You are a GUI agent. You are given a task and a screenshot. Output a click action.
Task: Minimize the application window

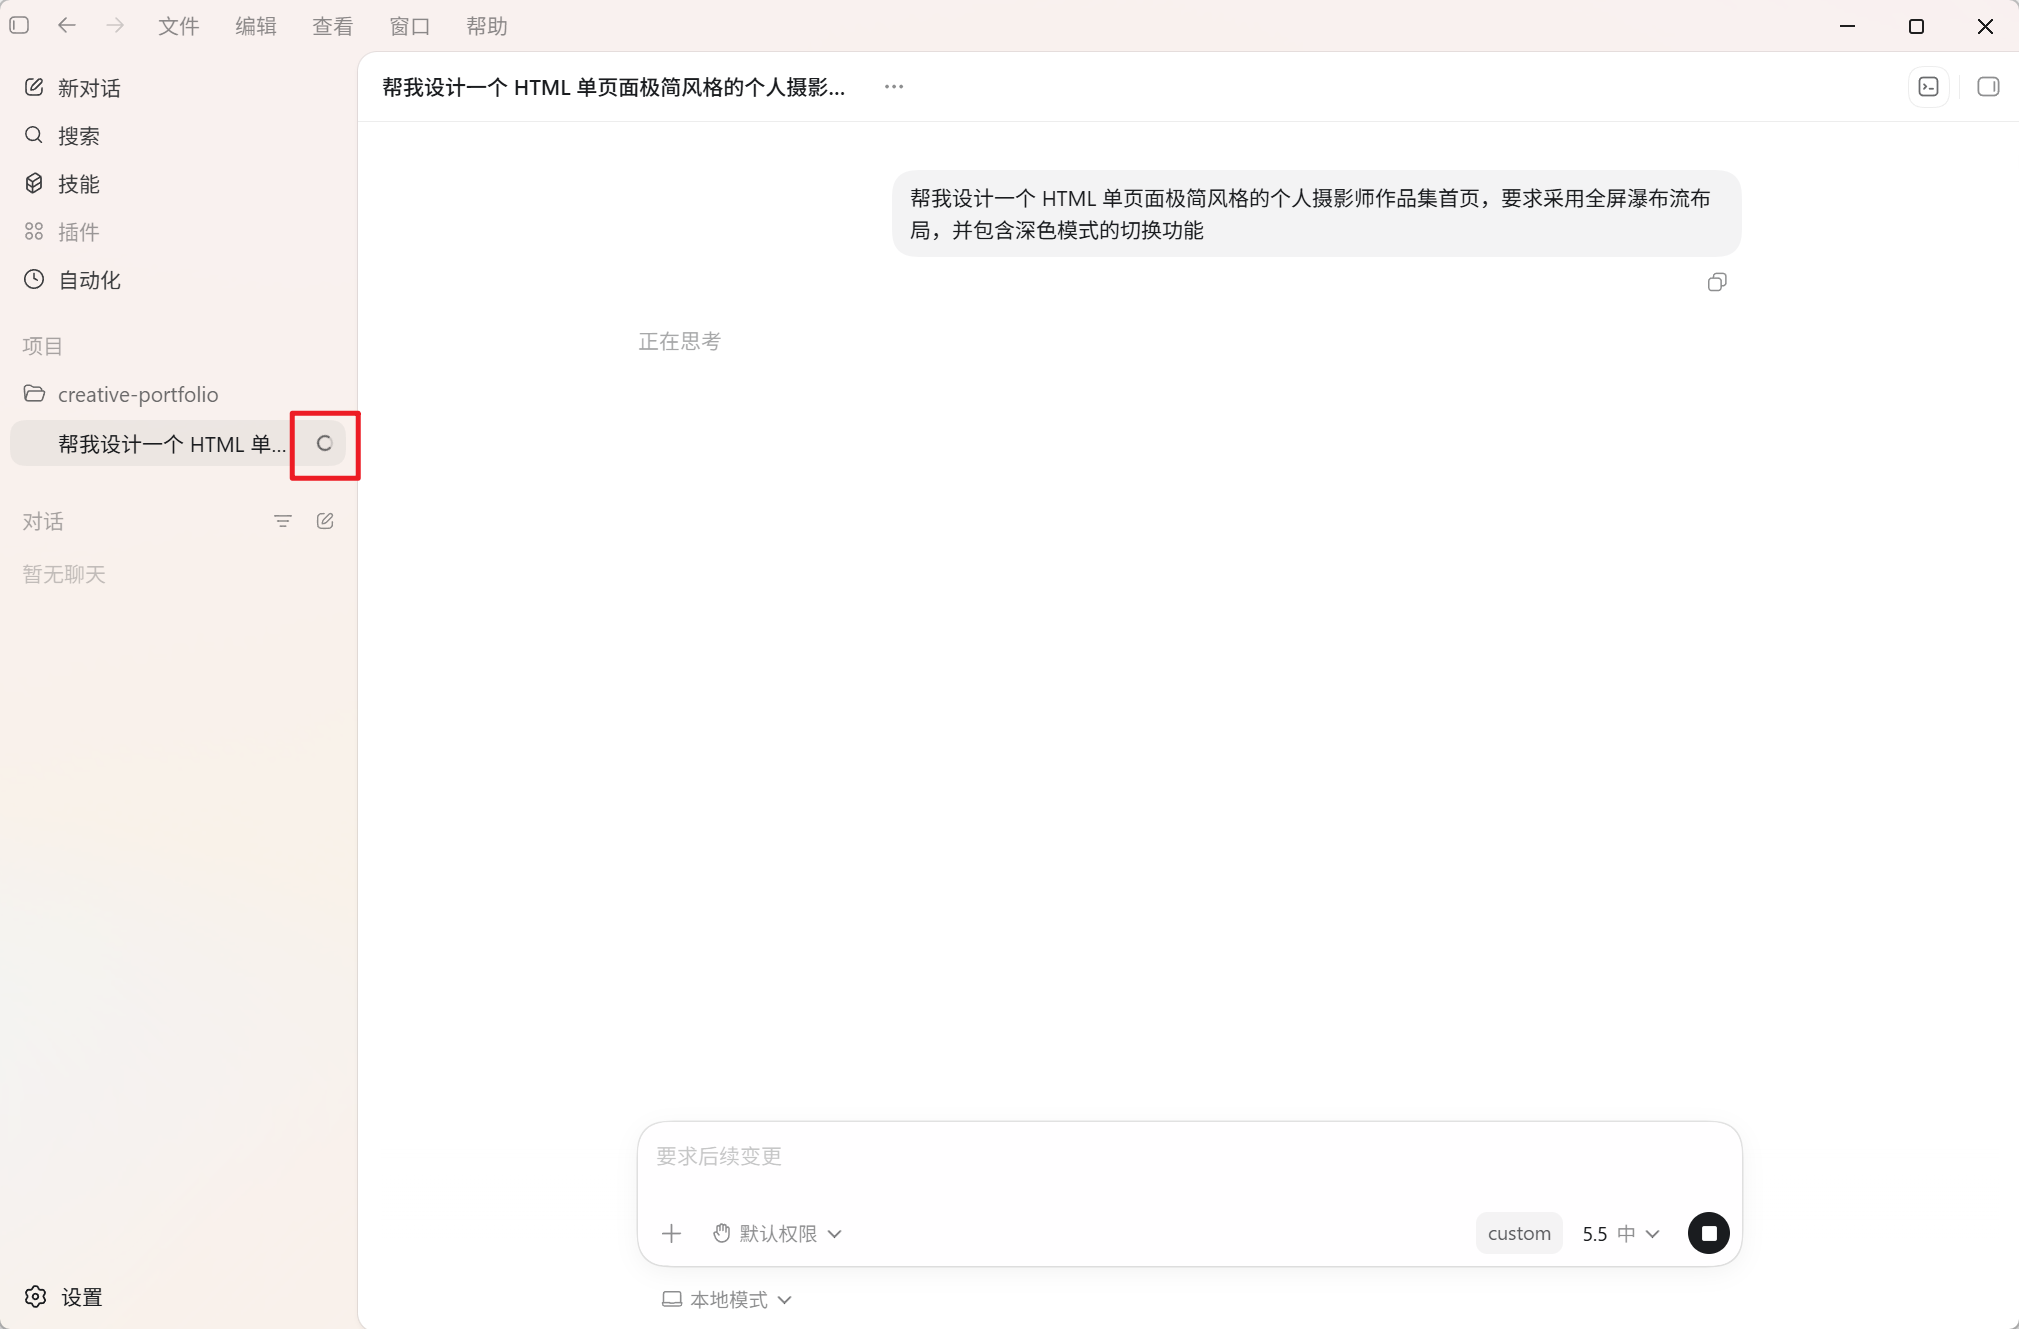1848,26
